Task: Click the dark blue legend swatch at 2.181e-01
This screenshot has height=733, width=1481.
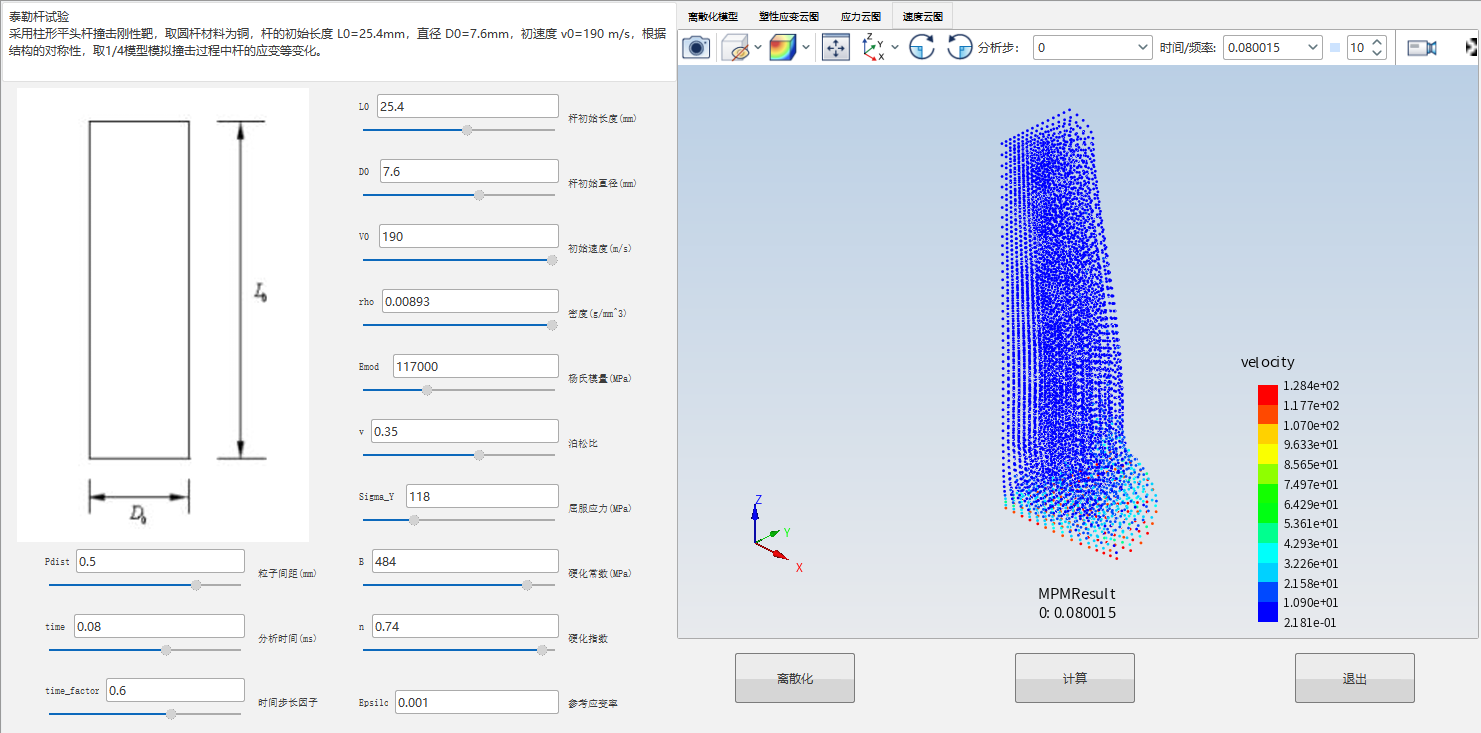Action: click(1267, 612)
